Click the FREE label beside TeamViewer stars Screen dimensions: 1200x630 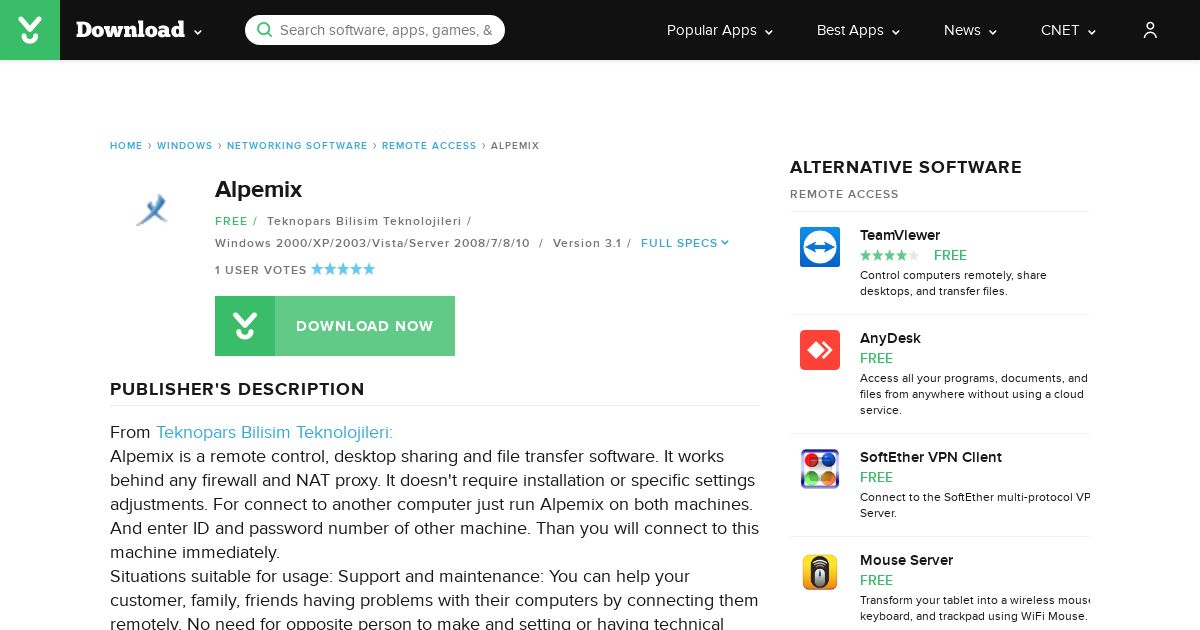tap(950, 255)
